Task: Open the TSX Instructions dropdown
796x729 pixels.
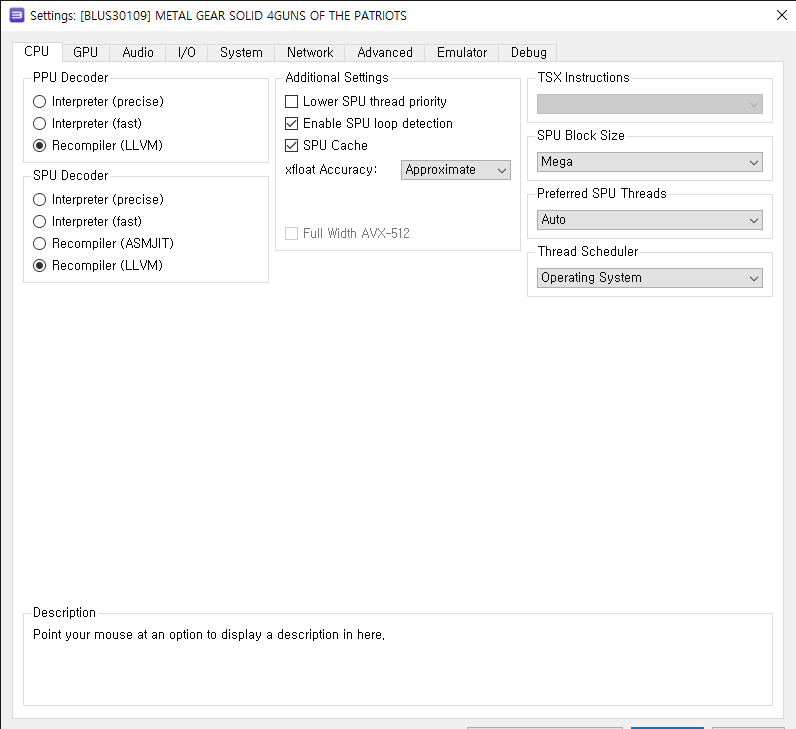Action: (649, 104)
